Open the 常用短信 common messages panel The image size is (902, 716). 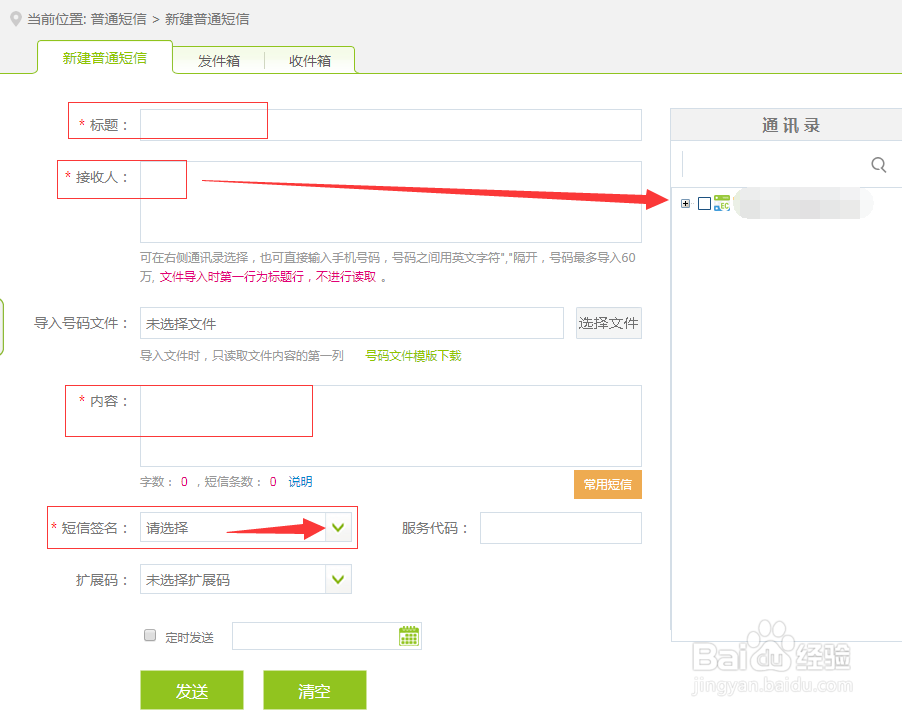607,484
